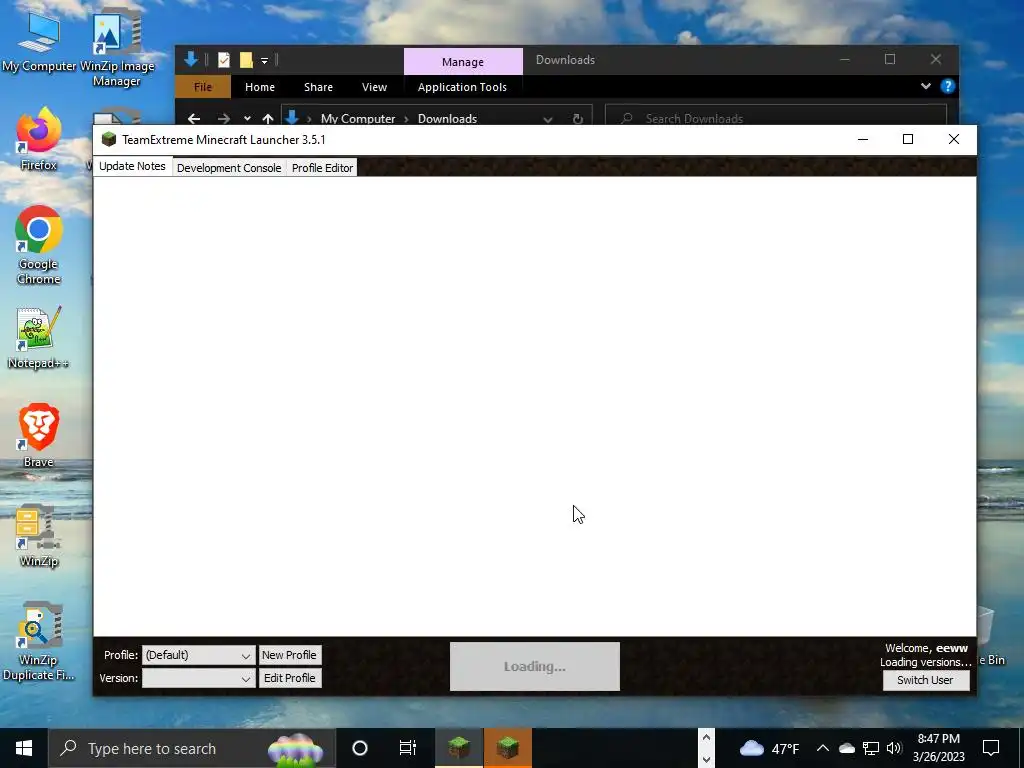Click Explorer properties quick access icon

[223, 60]
